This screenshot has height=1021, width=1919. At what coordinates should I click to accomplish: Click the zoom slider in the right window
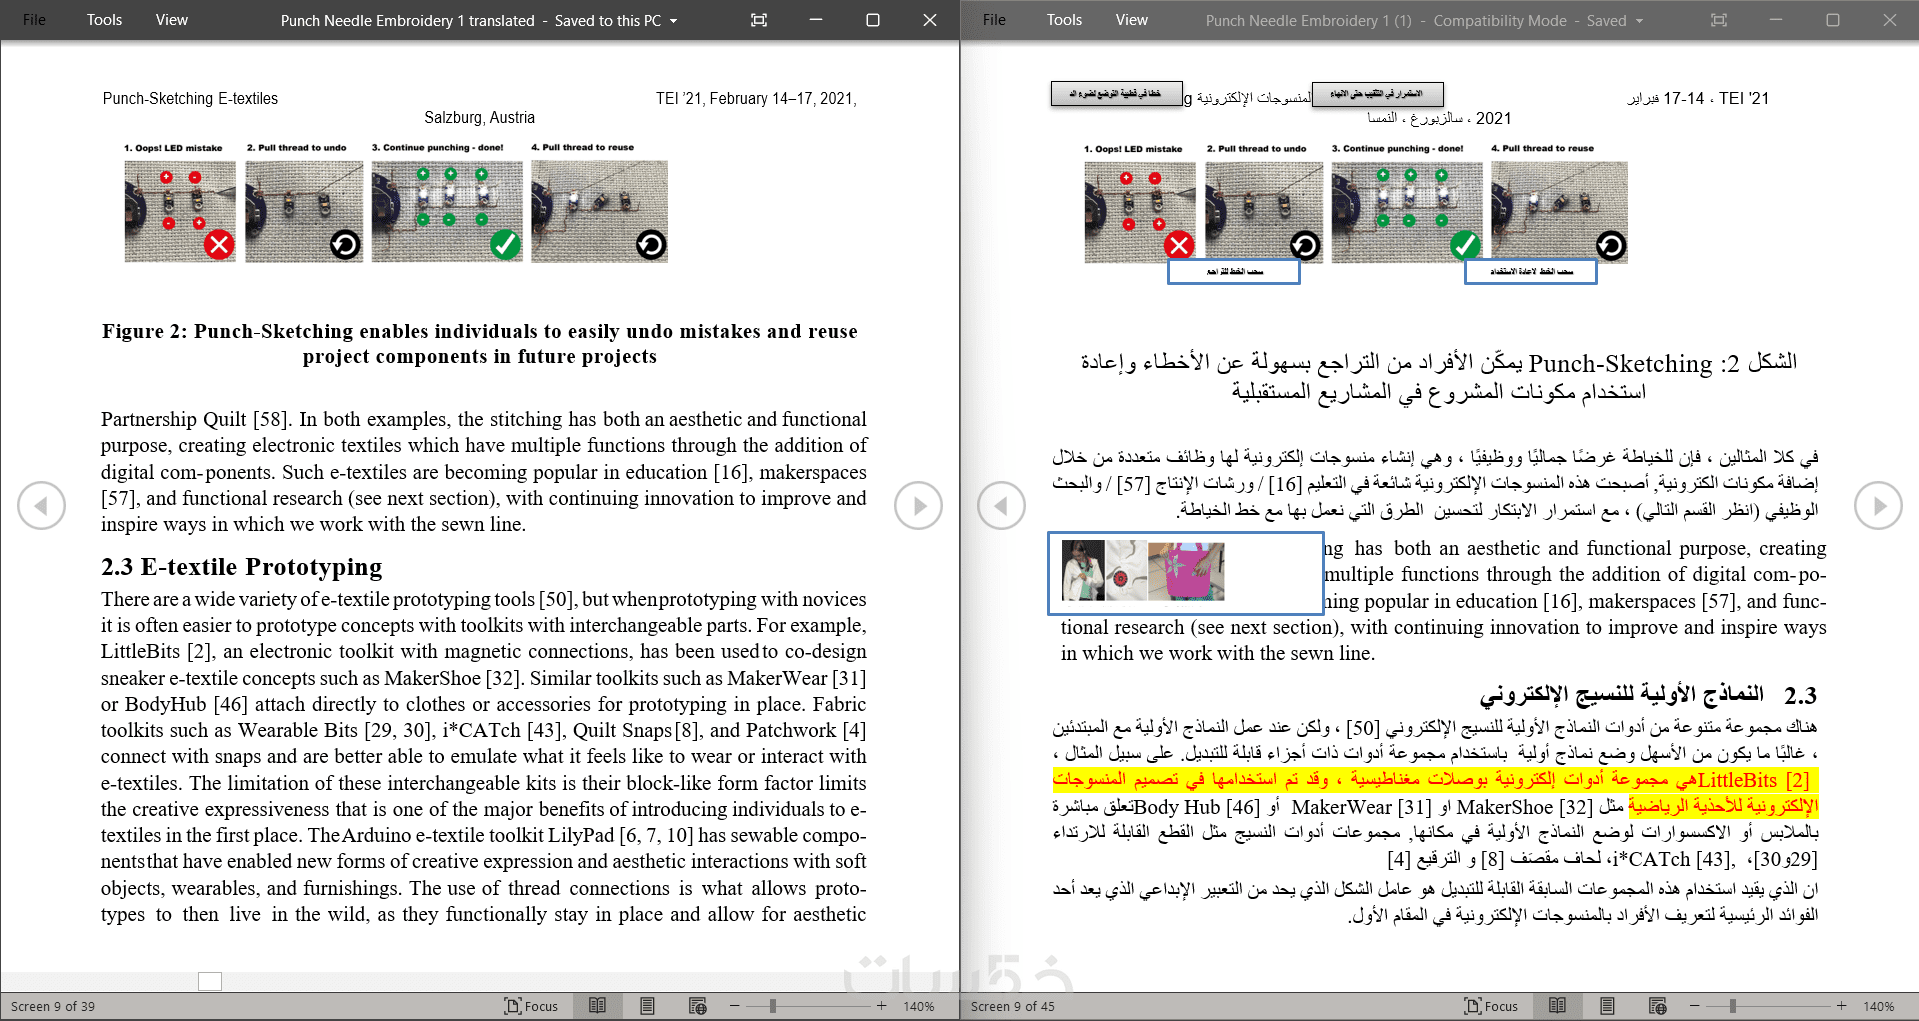click(1768, 1006)
